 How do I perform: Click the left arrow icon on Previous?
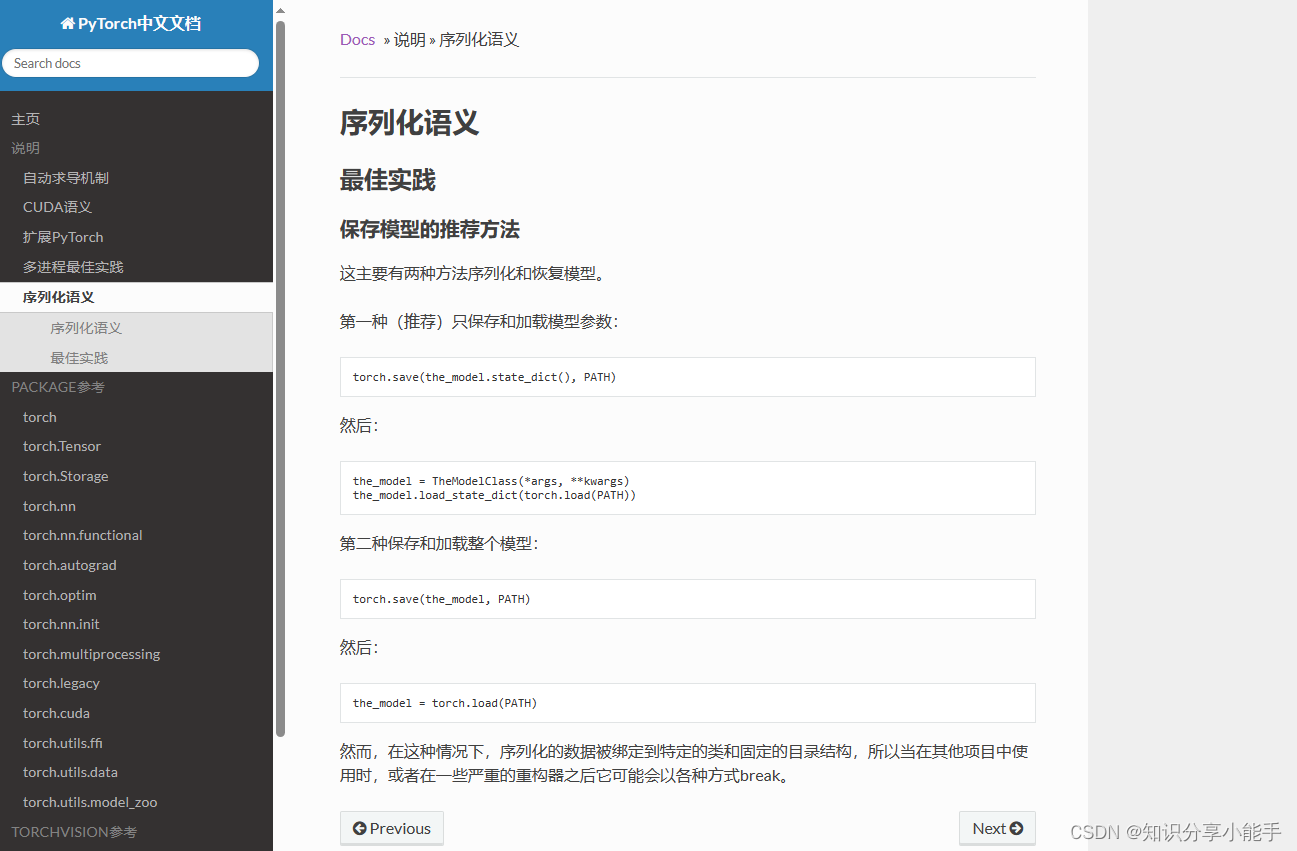359,828
